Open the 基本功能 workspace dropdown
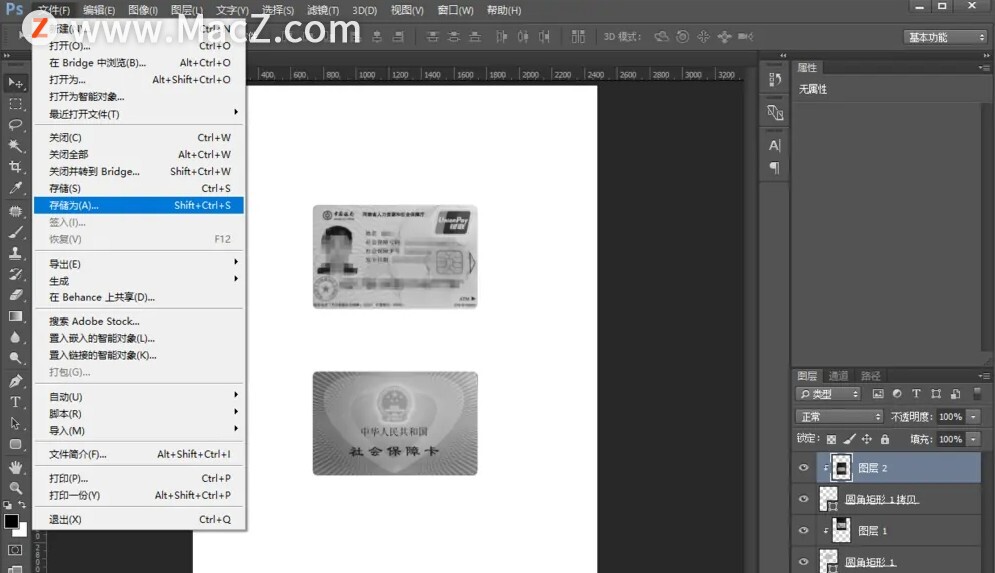The width and height of the screenshot is (995, 573). (x=946, y=37)
